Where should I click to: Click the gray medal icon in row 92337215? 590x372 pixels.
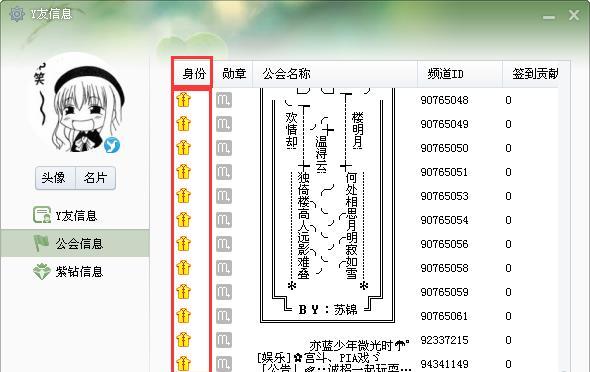pos(224,340)
